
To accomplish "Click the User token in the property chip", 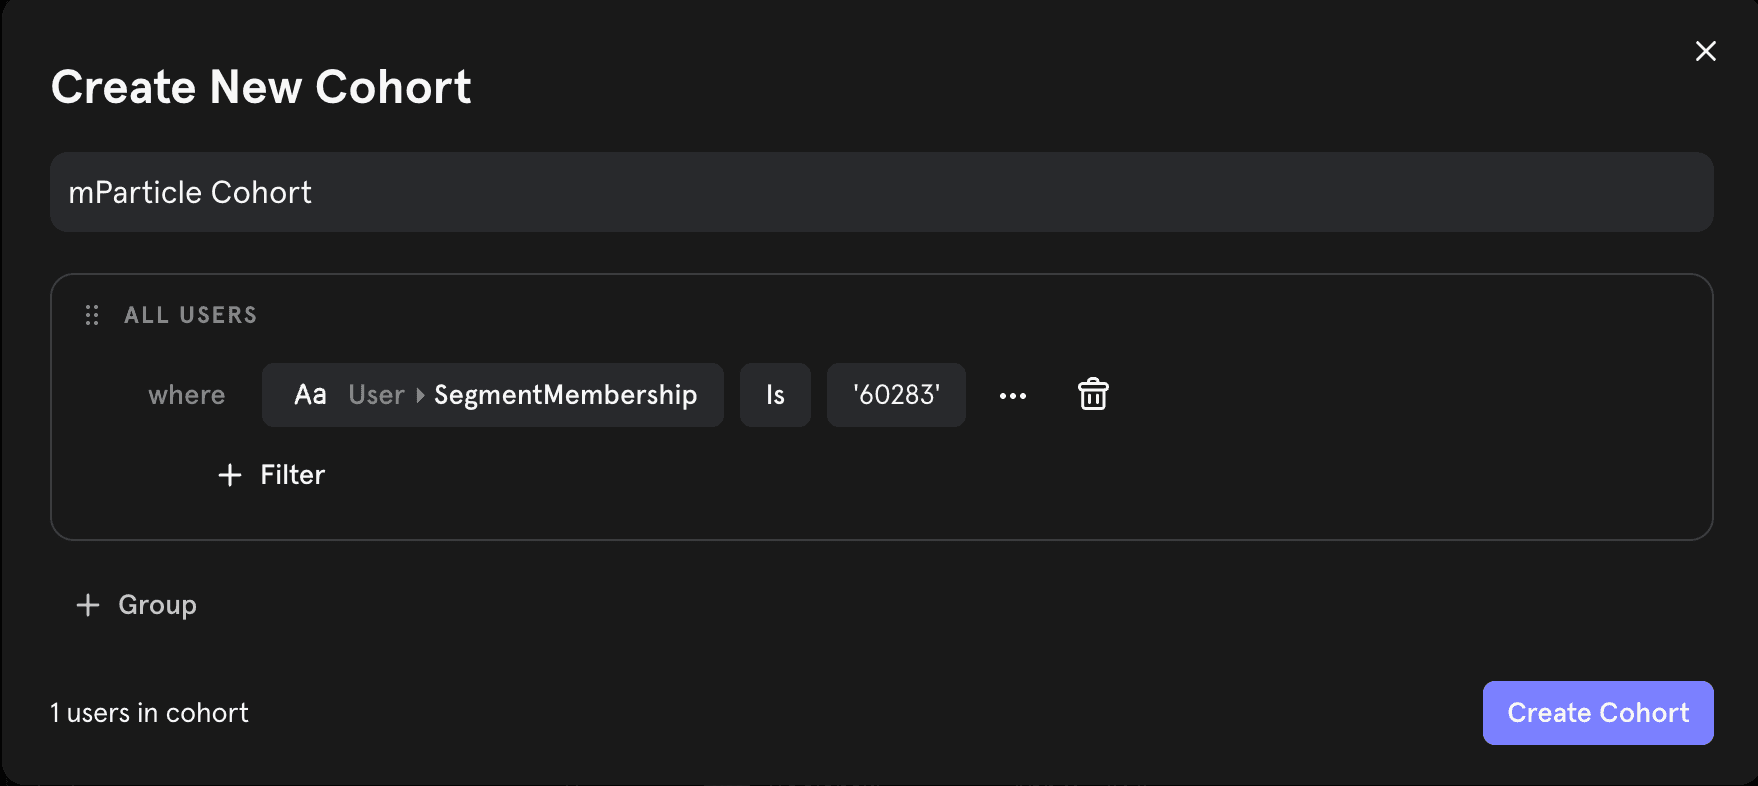I will pos(375,394).
